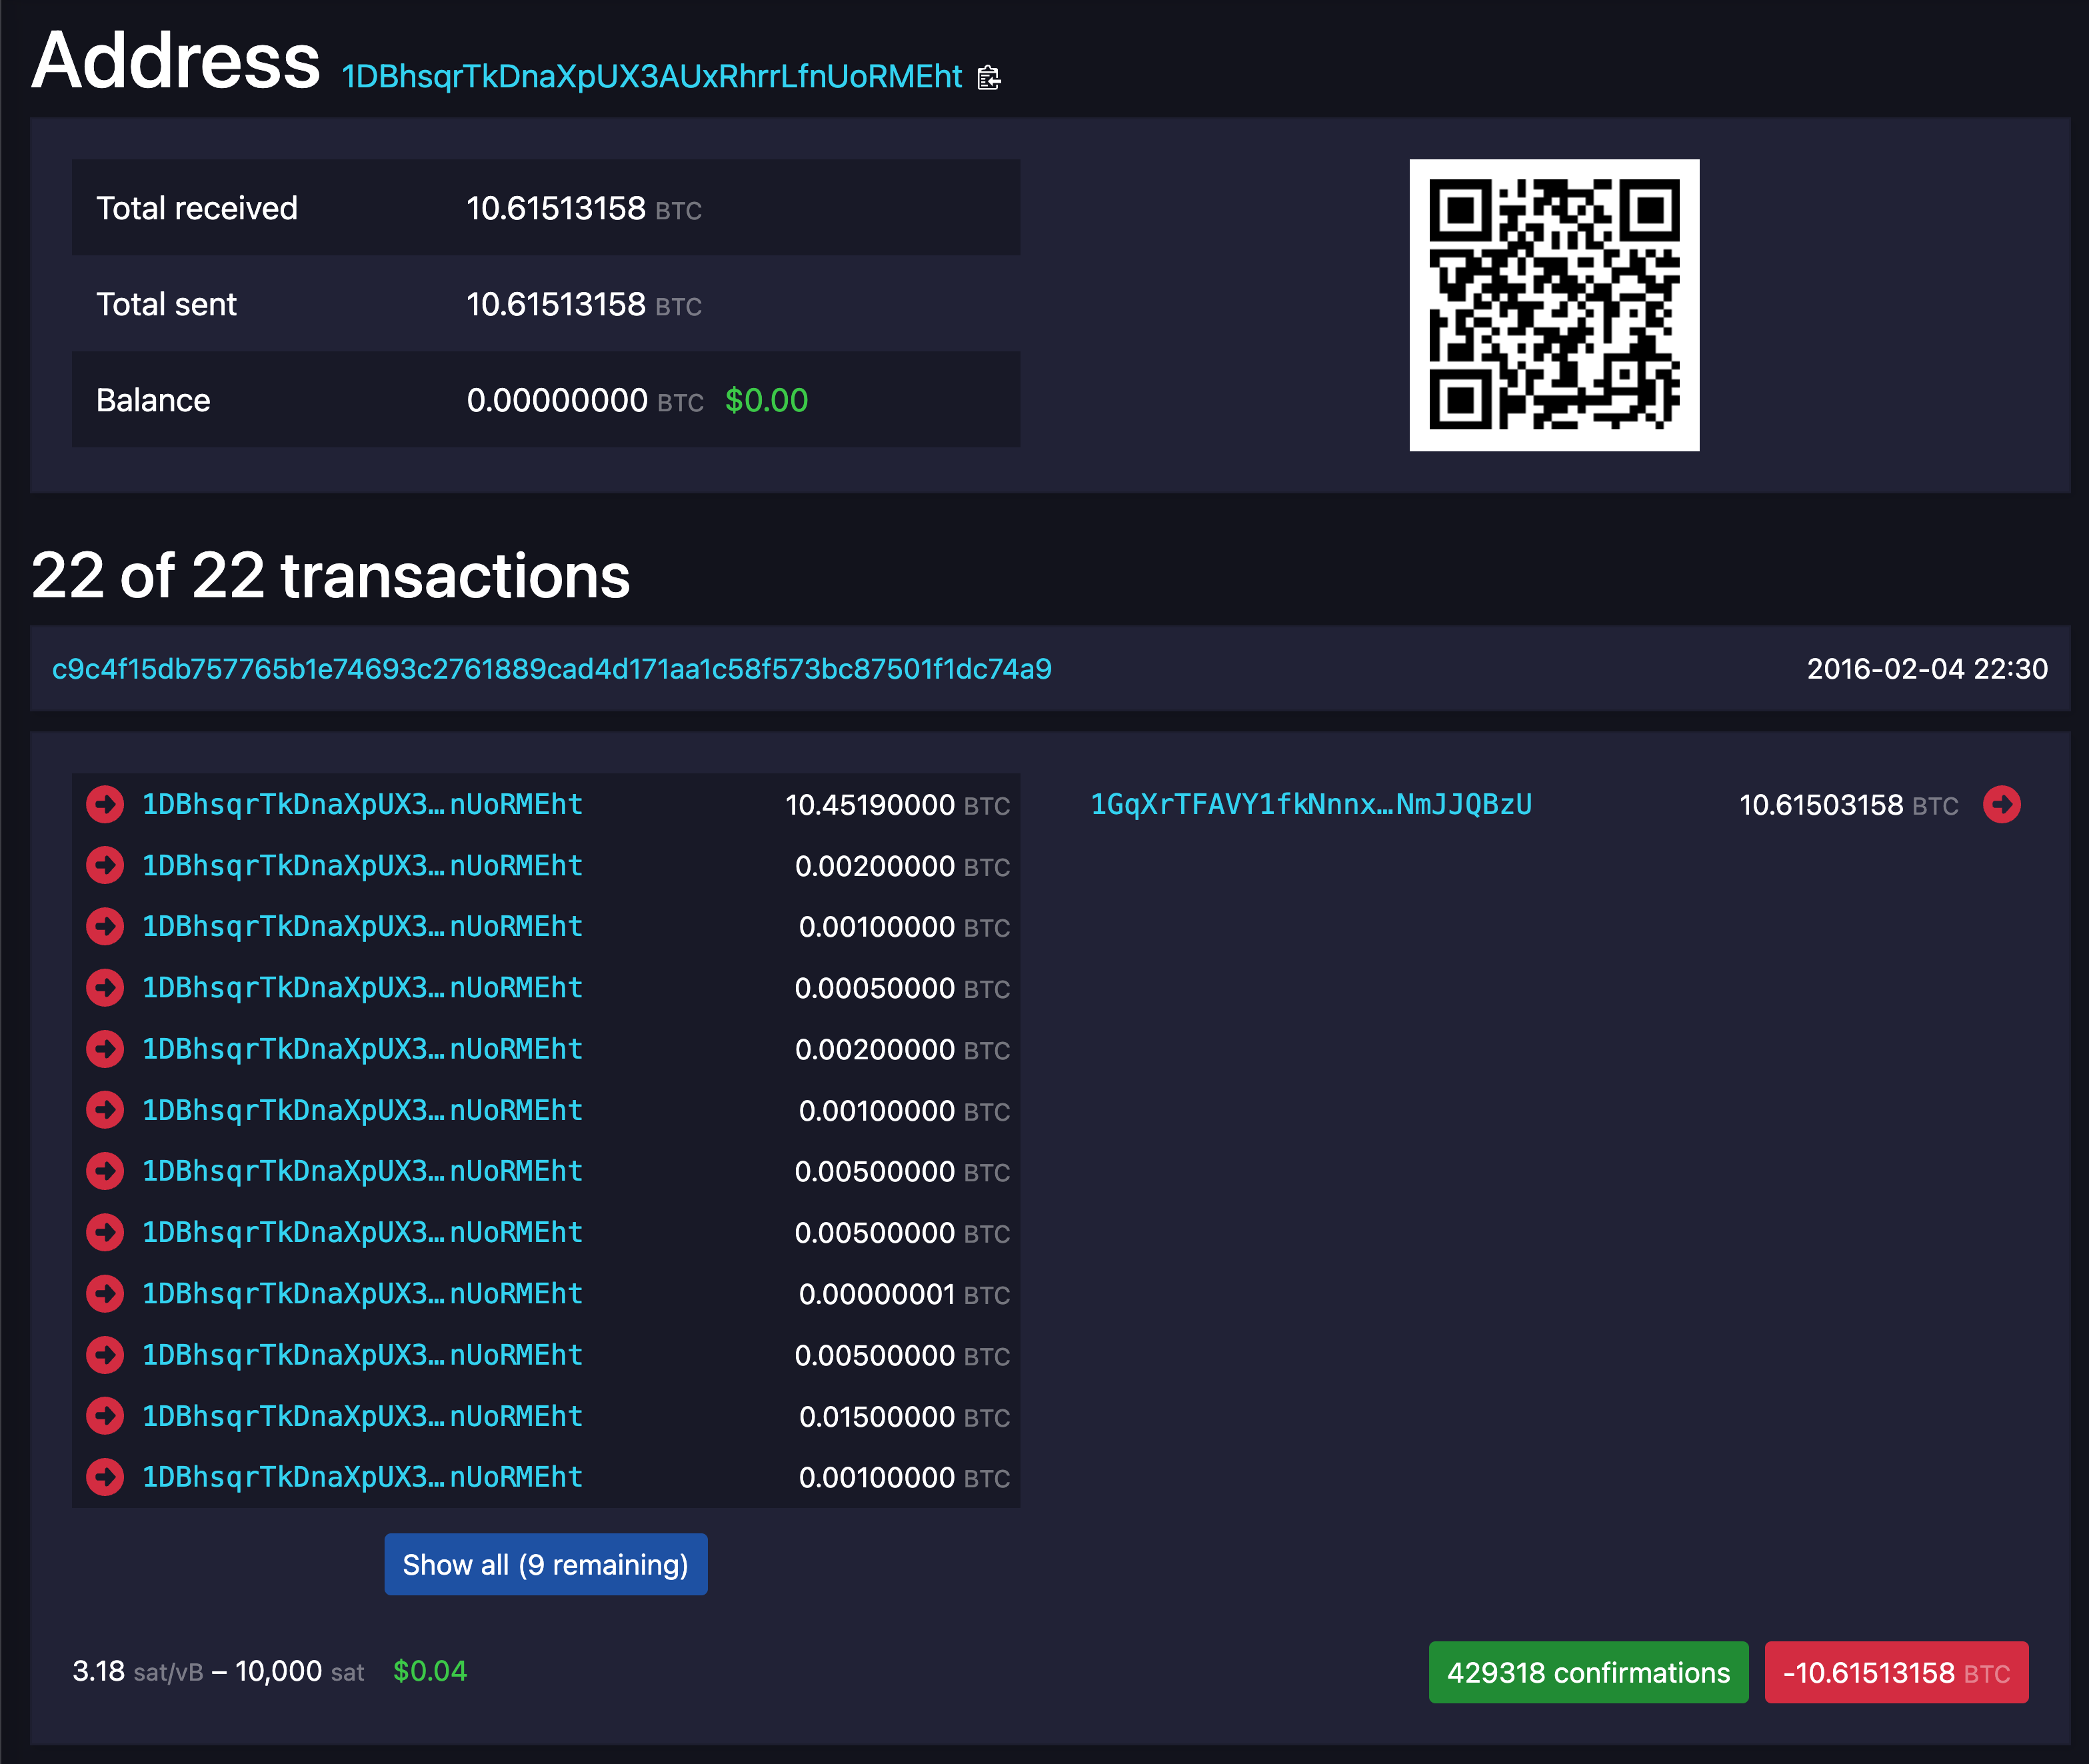Expand inputs with Show all (9 remaining)

coord(545,1564)
